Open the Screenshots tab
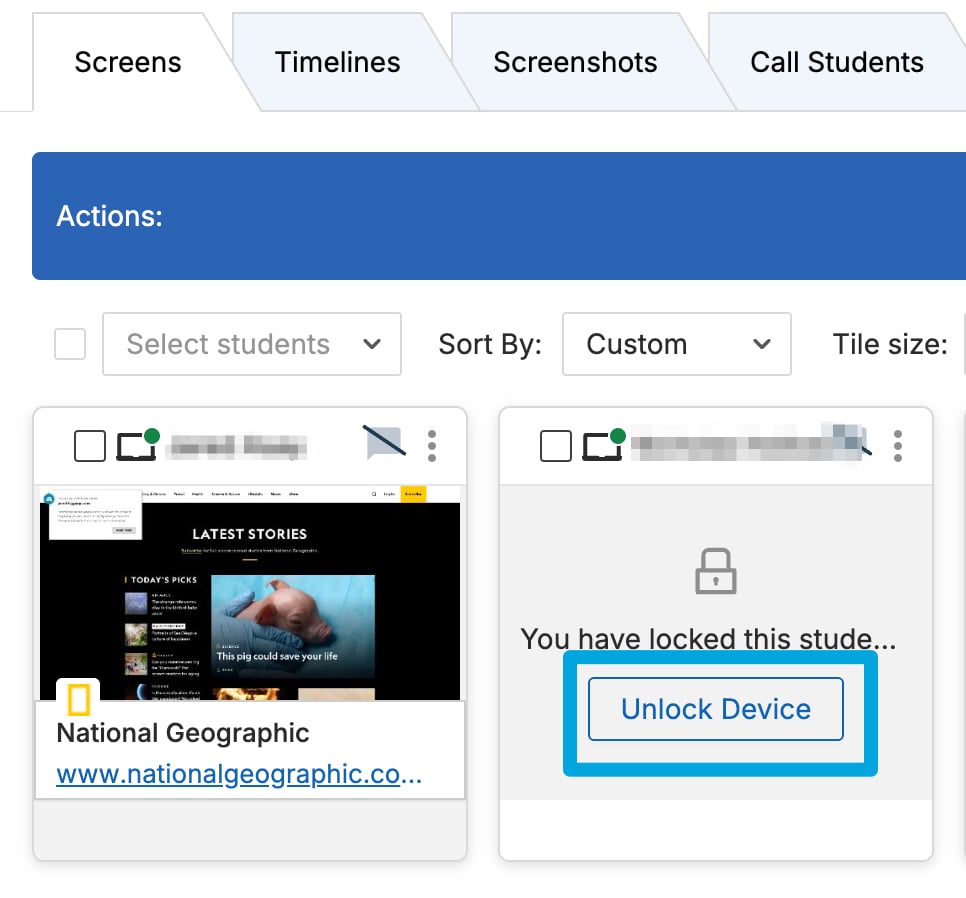The image size is (966, 898). tap(575, 62)
